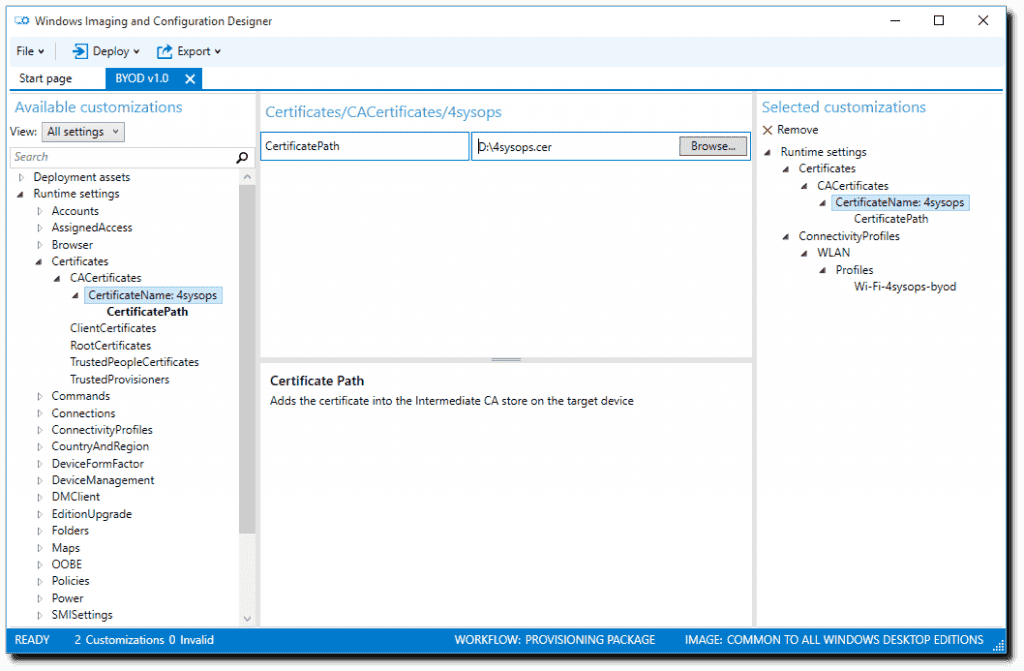This screenshot has height=671, width=1024.
Task: Select the BYOD v1.0 tab
Action: pyautogui.click(x=142, y=78)
